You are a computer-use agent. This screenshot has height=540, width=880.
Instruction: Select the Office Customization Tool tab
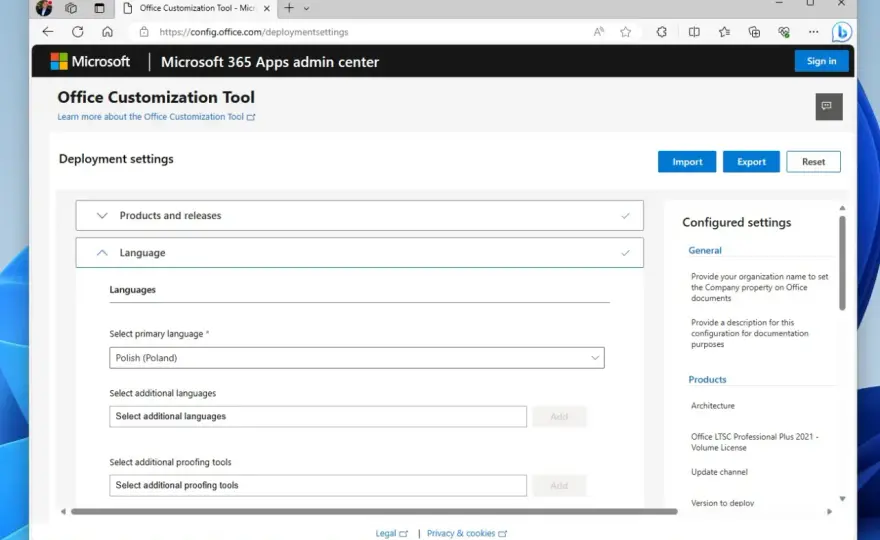click(196, 8)
